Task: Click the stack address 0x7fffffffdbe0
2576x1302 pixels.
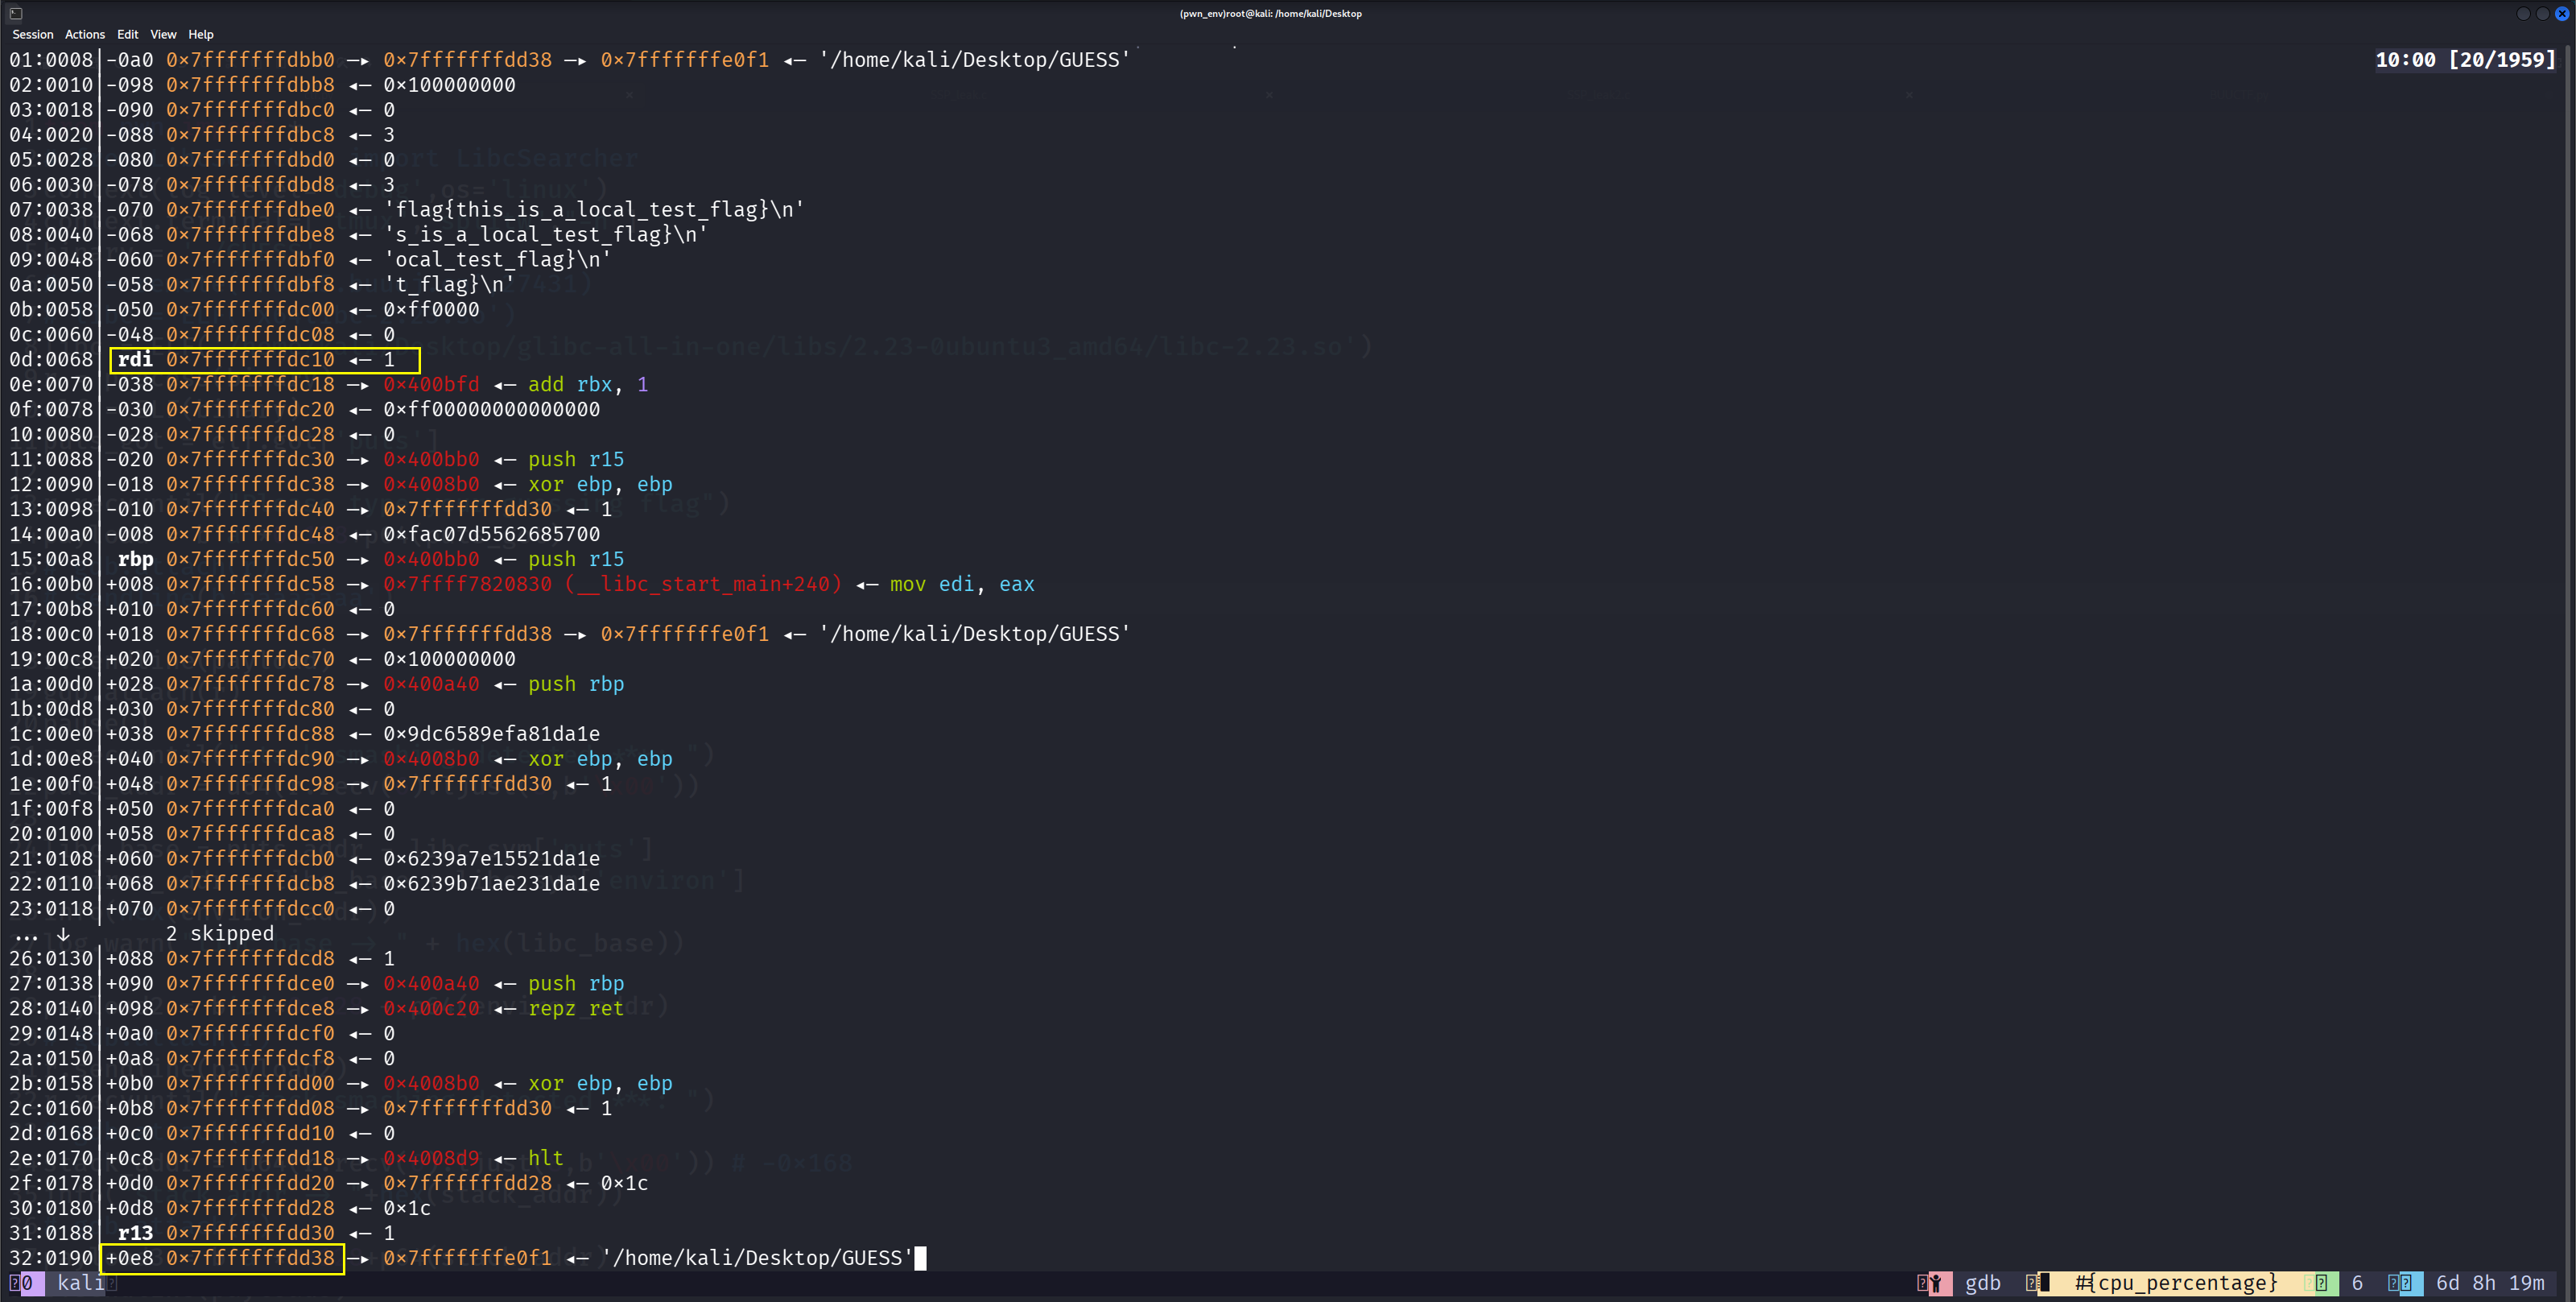Action: [x=250, y=210]
